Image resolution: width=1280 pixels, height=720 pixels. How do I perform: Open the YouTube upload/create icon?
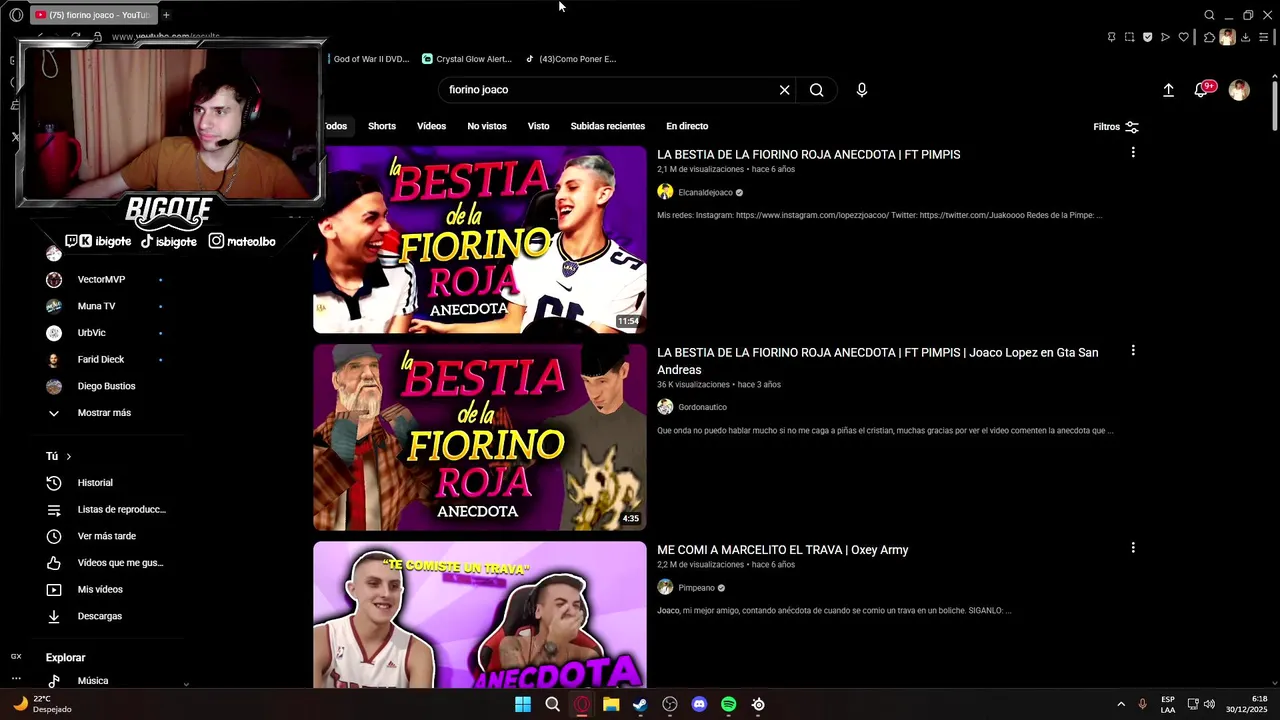pyautogui.click(x=1168, y=90)
